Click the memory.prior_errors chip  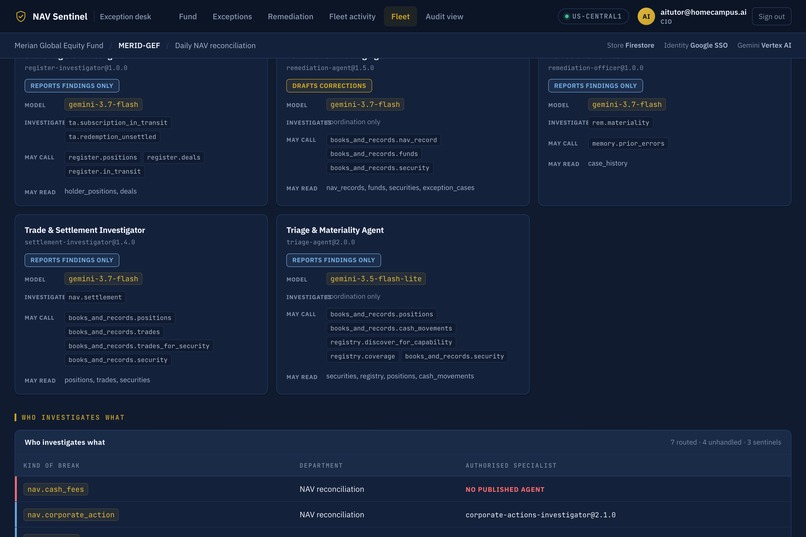coord(628,143)
